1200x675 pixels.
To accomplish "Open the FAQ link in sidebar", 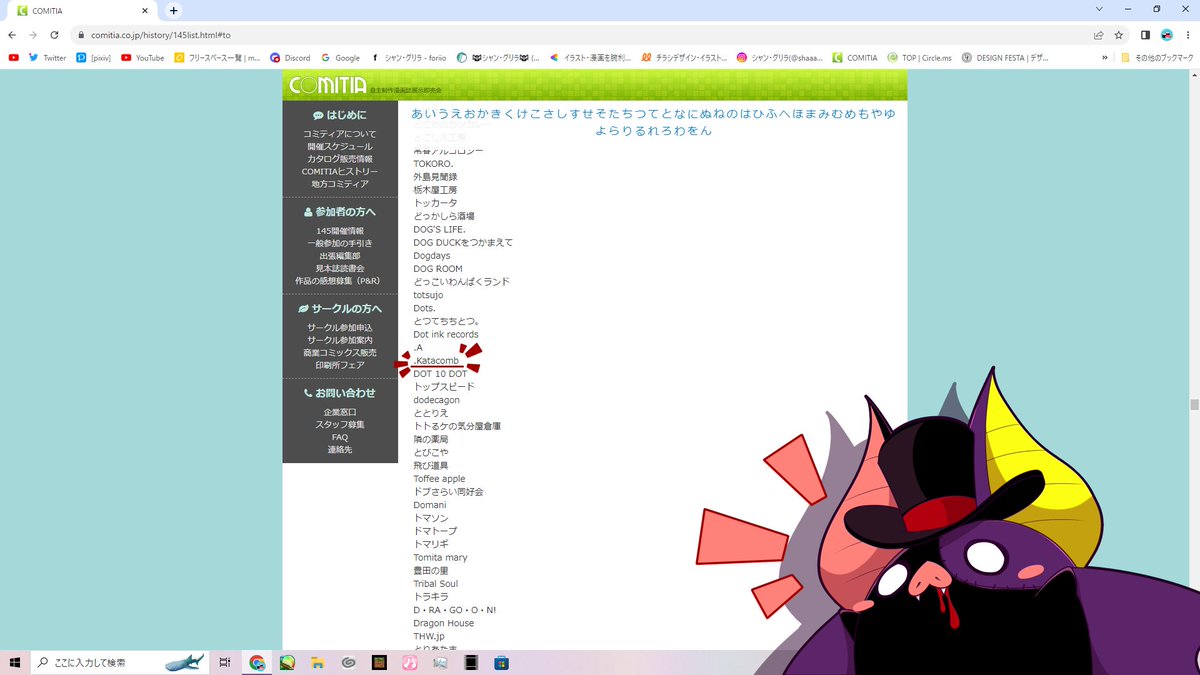I will pyautogui.click(x=340, y=437).
